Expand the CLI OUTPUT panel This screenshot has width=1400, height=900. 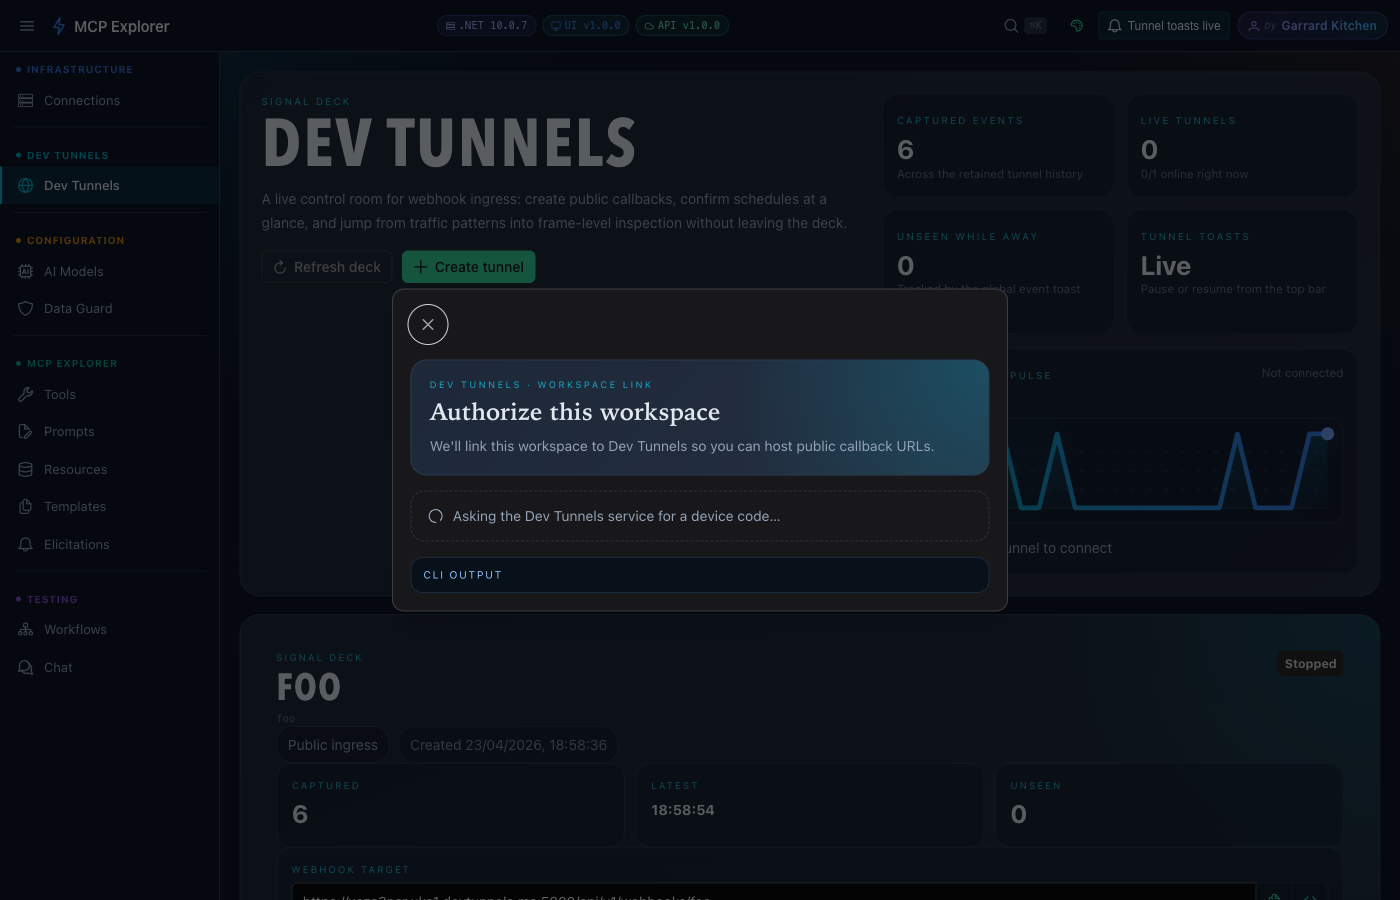click(700, 575)
